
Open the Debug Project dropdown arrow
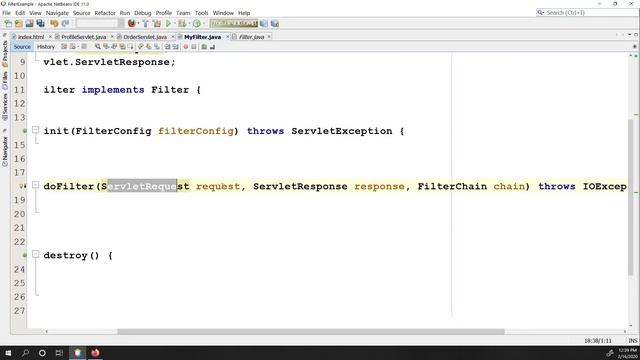pos(189,24)
